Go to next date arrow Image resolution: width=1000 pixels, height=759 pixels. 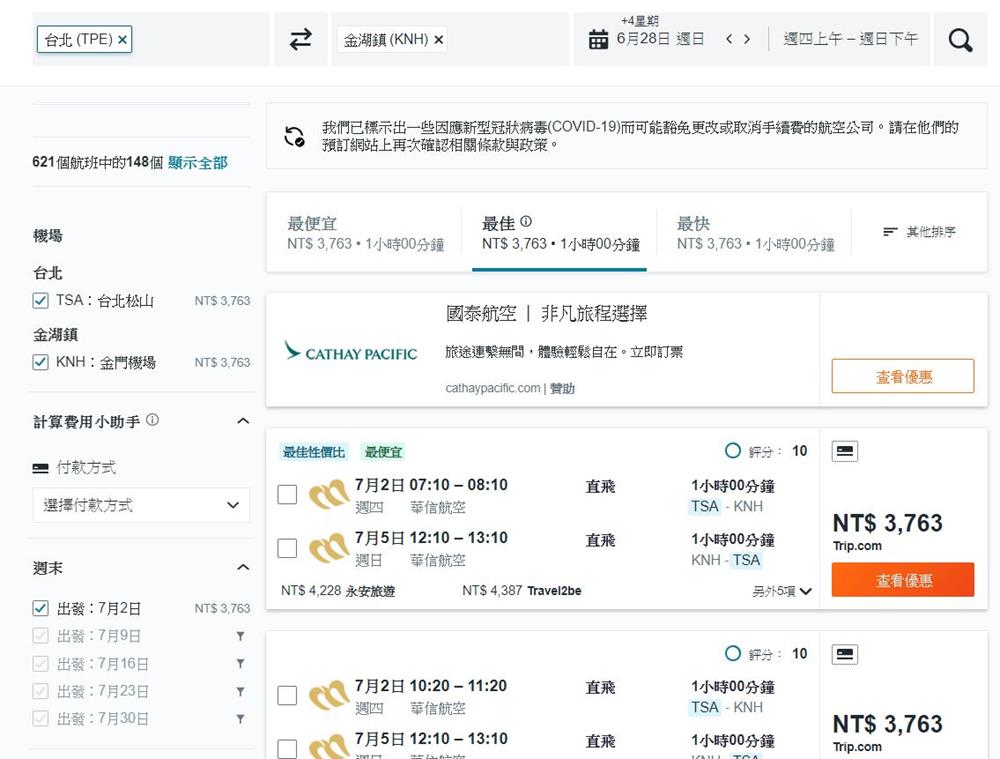747,40
